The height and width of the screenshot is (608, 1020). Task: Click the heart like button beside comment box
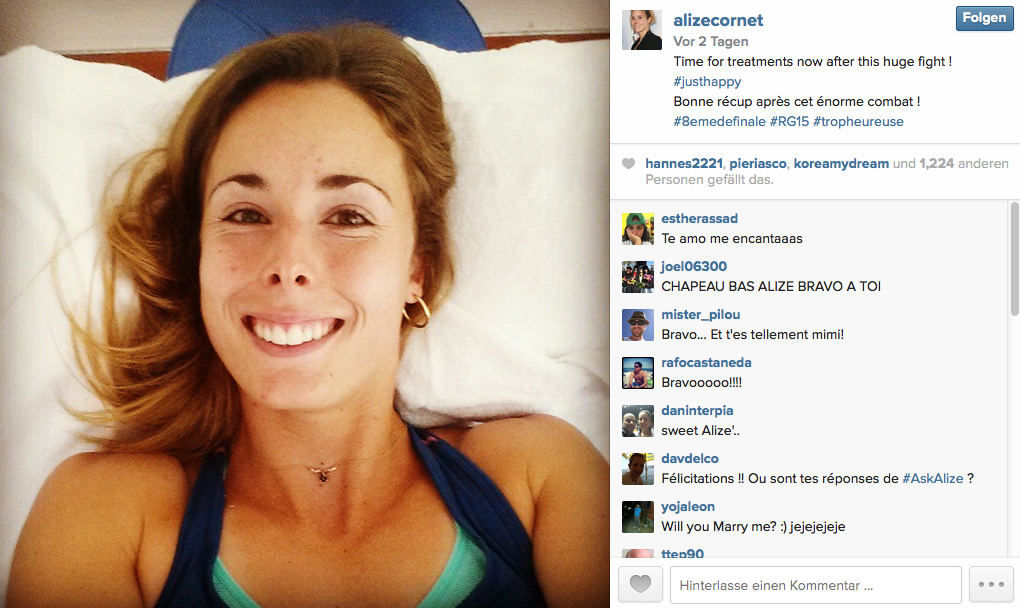tap(640, 584)
